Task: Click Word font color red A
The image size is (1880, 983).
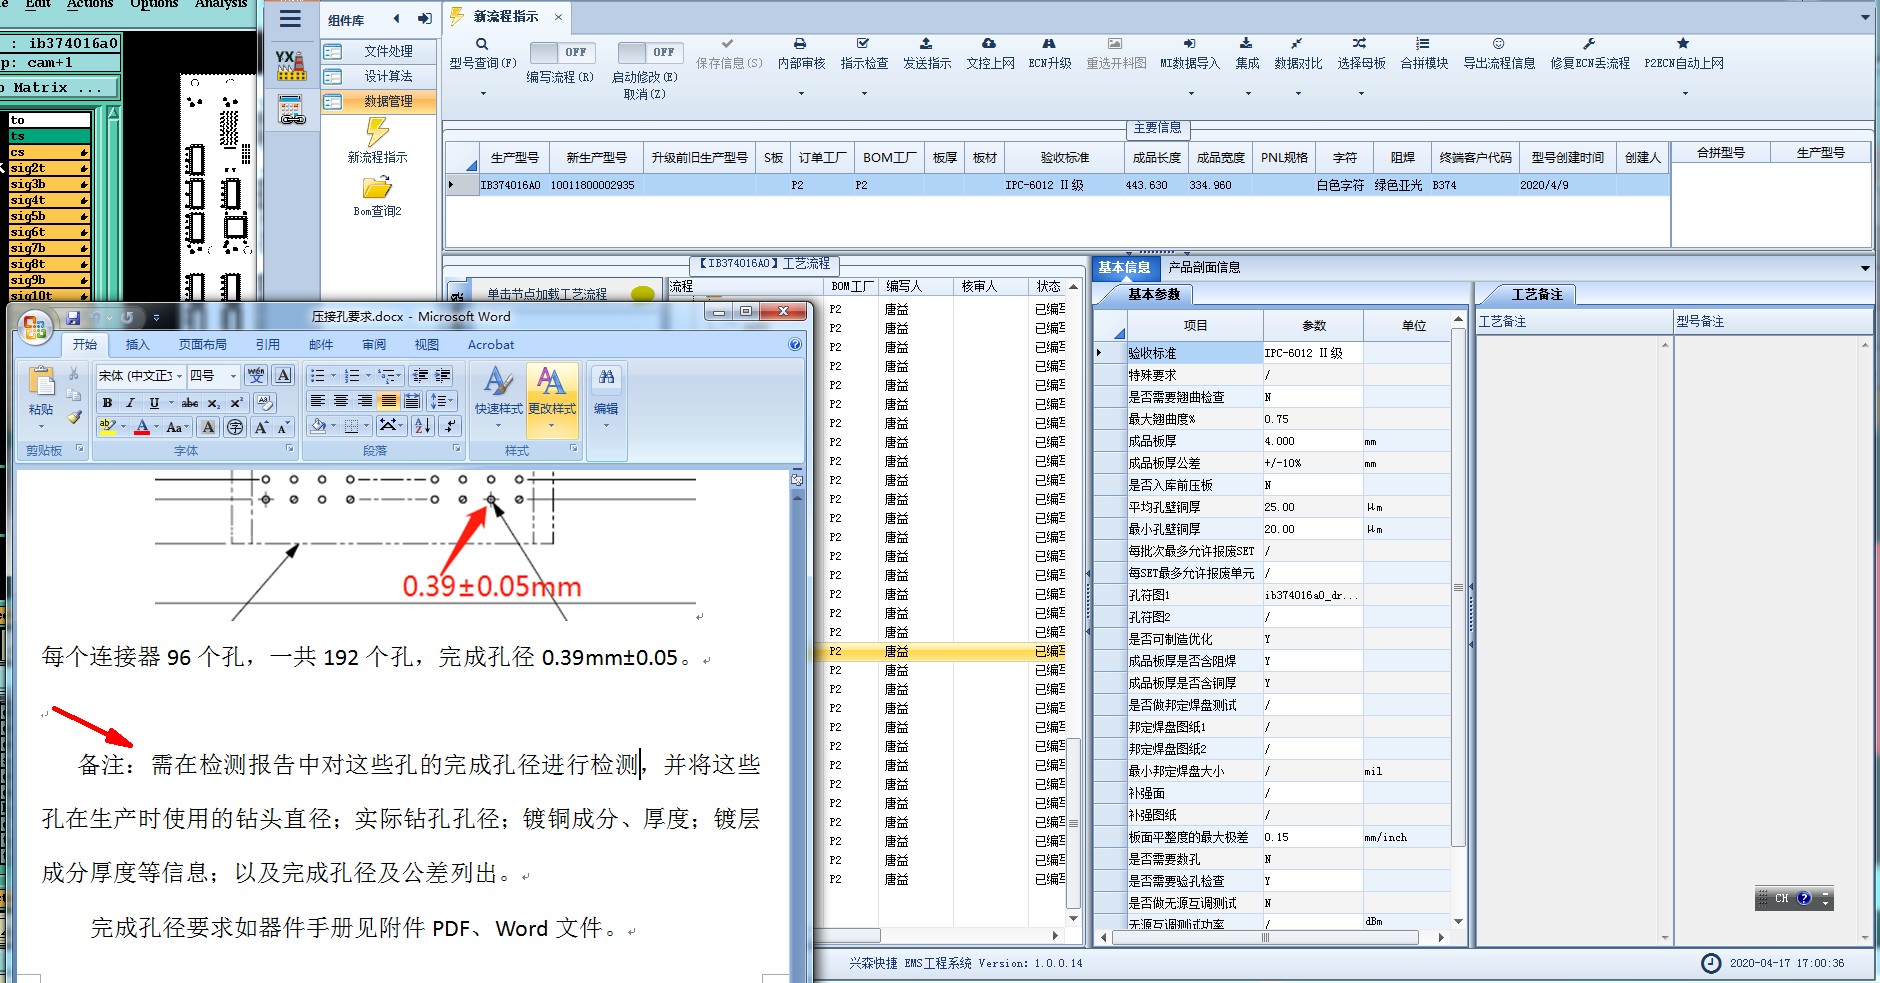Action: tap(142, 427)
